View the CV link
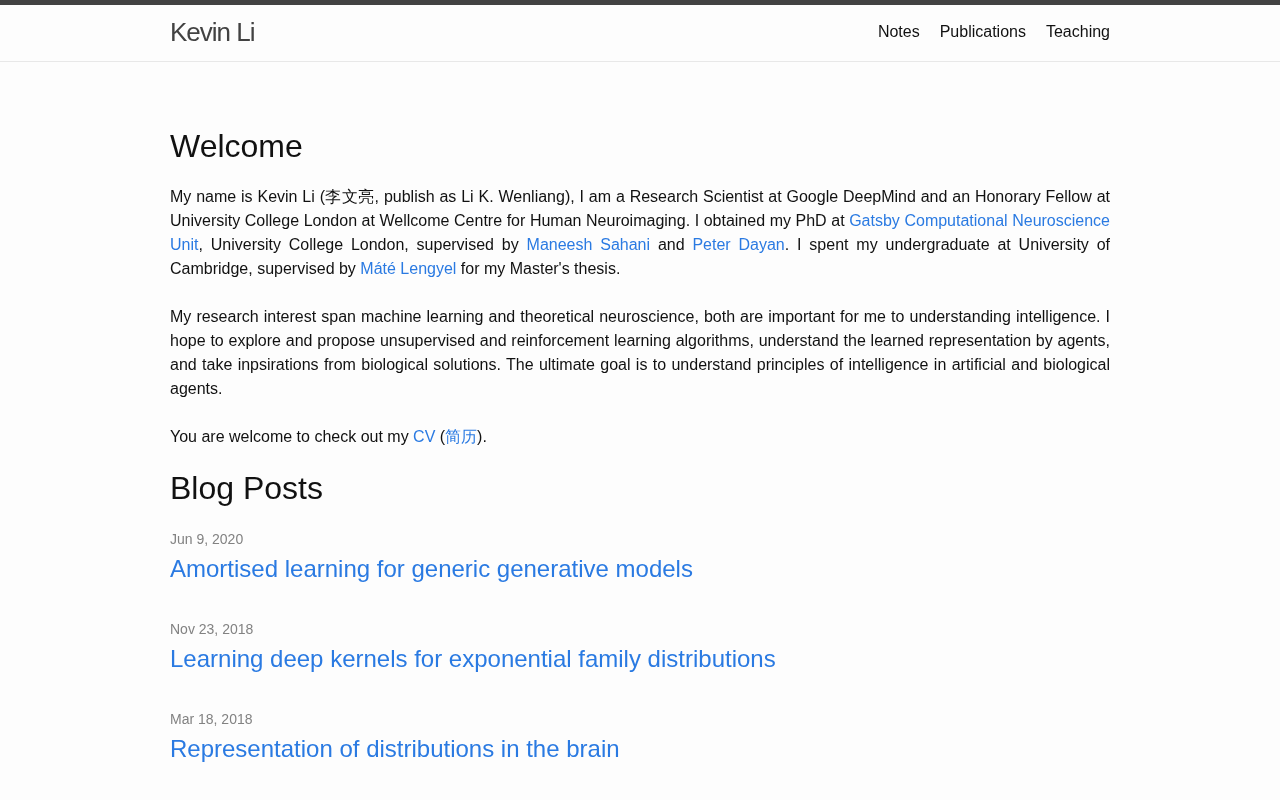The image size is (1280, 800). coord(424,437)
